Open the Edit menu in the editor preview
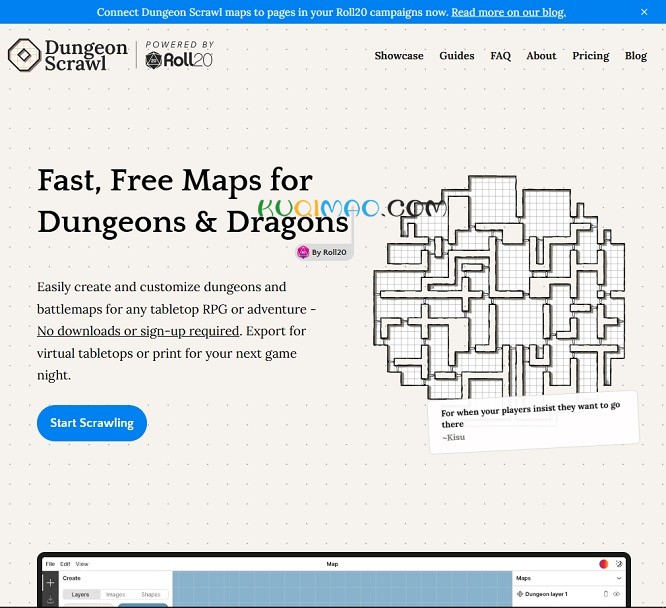The height and width of the screenshot is (608, 666). pos(65,564)
